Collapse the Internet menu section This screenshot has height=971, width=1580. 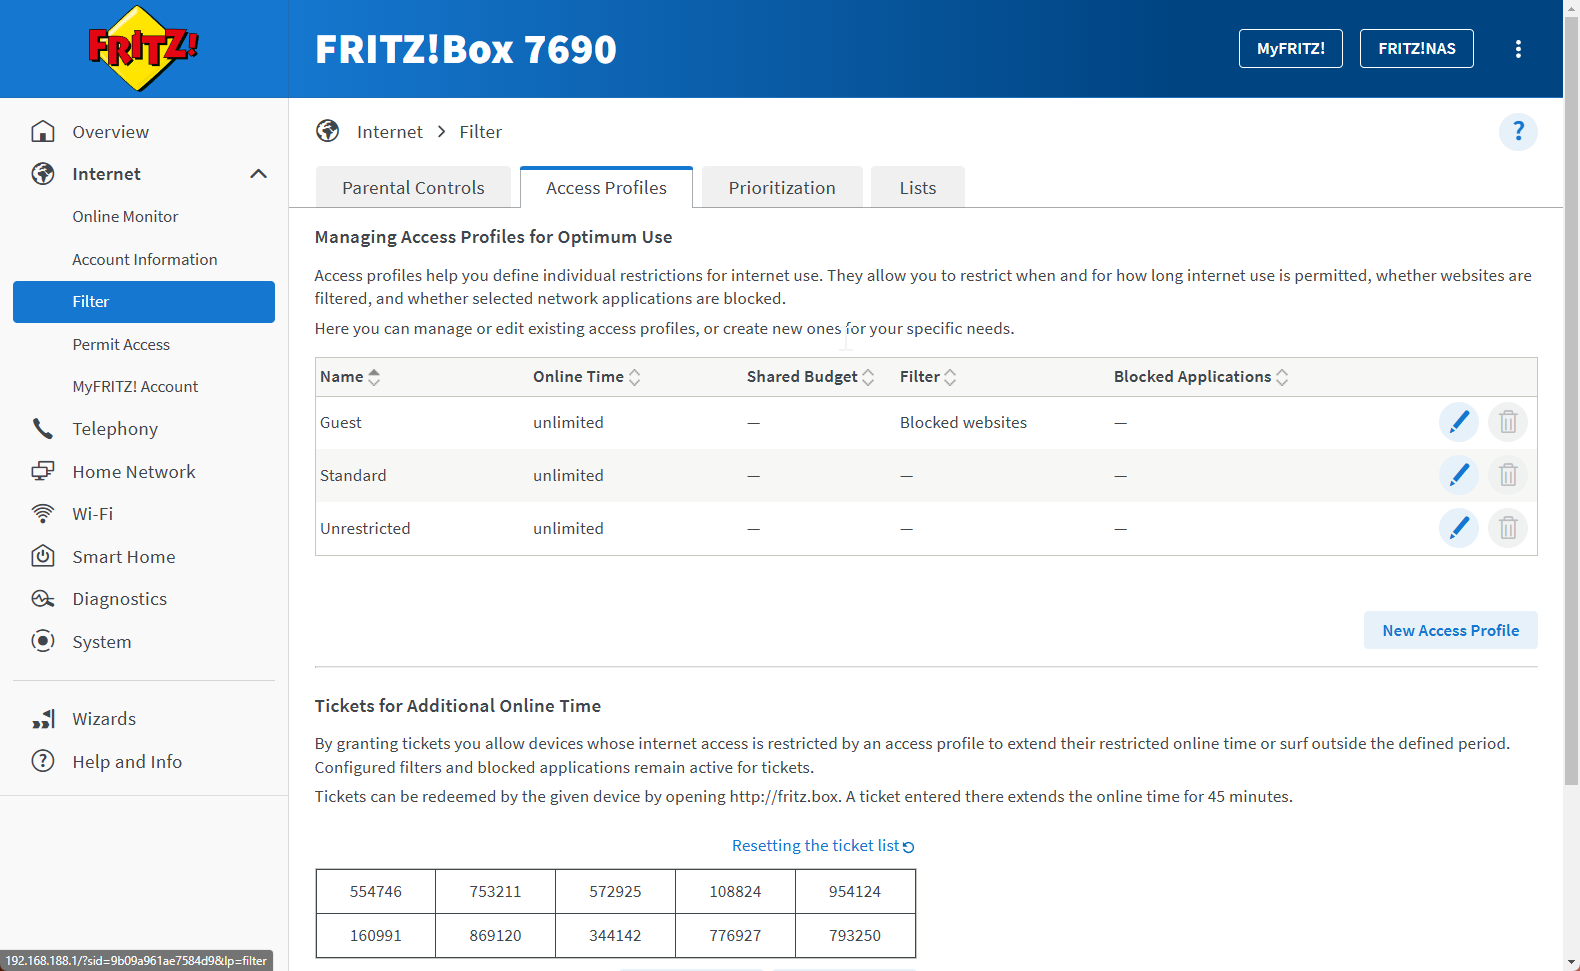coord(258,174)
